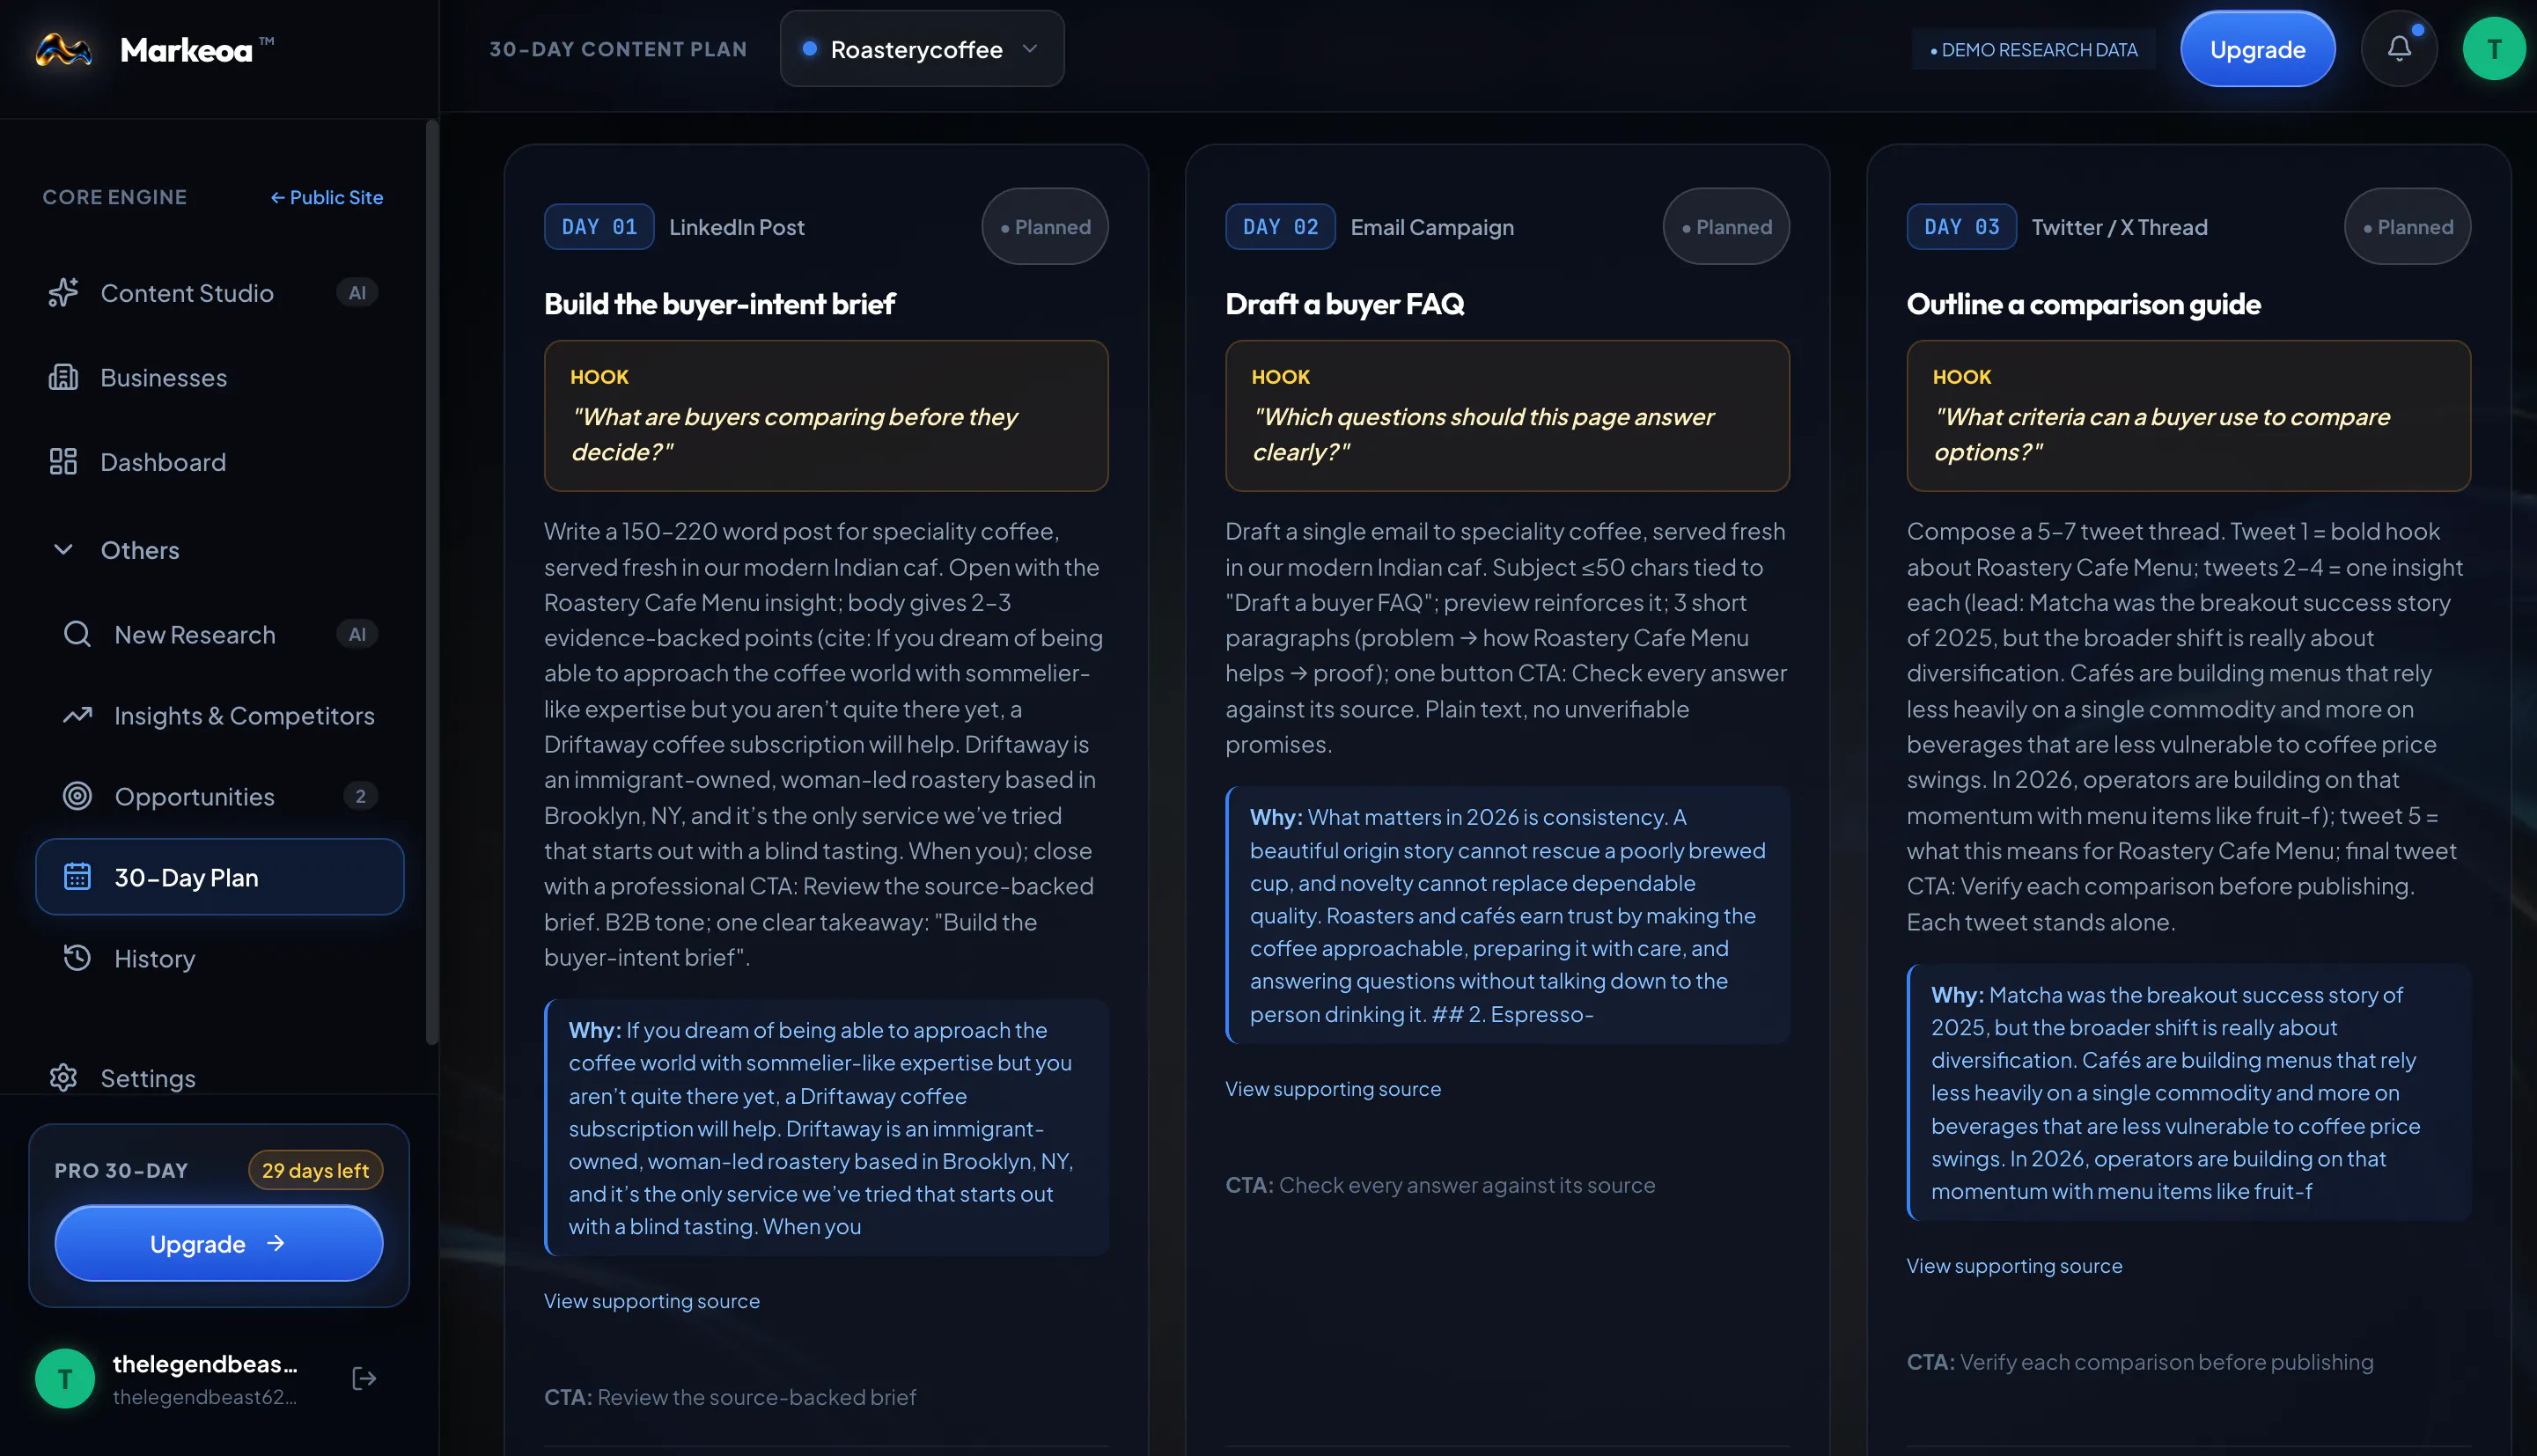This screenshot has width=2537, height=1456.
Task: Click the Markeoa logo icon
Action: click(64, 49)
